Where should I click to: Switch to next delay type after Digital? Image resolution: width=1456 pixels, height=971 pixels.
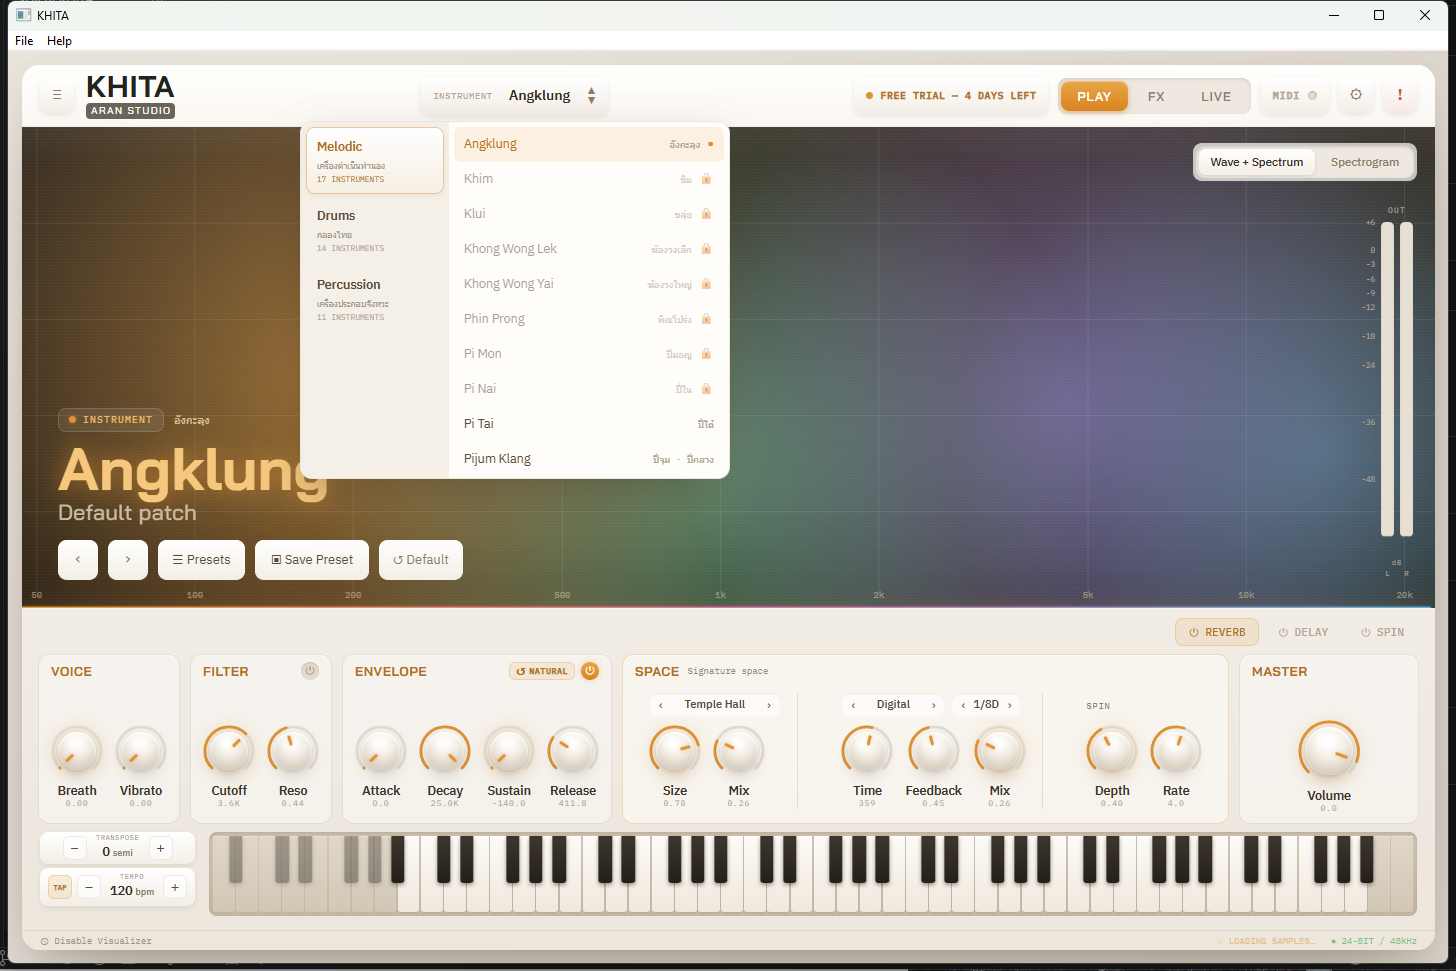click(934, 705)
